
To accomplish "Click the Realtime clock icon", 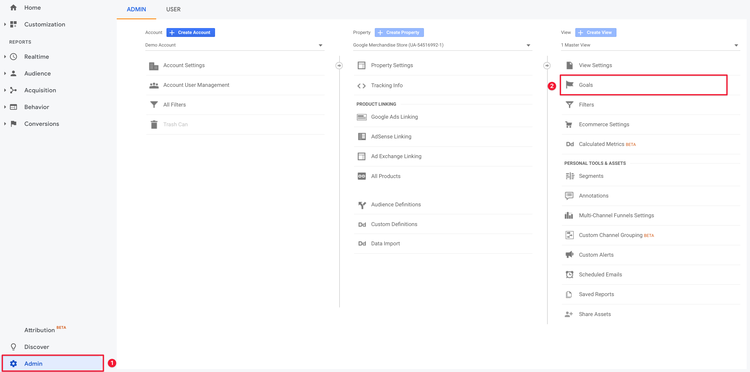I will 13,56.
